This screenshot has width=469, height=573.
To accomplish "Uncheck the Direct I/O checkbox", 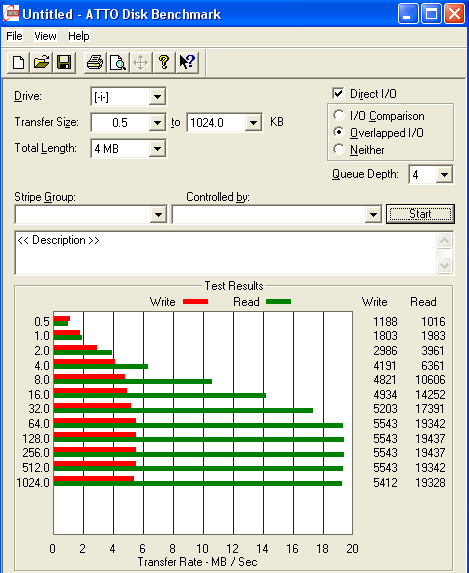I will 338,94.
